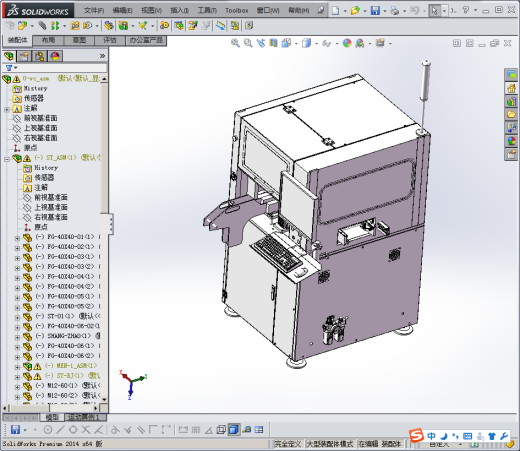The width and height of the screenshot is (520, 451).
Task: Click the Edit Appearance color ball icon
Action: click(347, 43)
